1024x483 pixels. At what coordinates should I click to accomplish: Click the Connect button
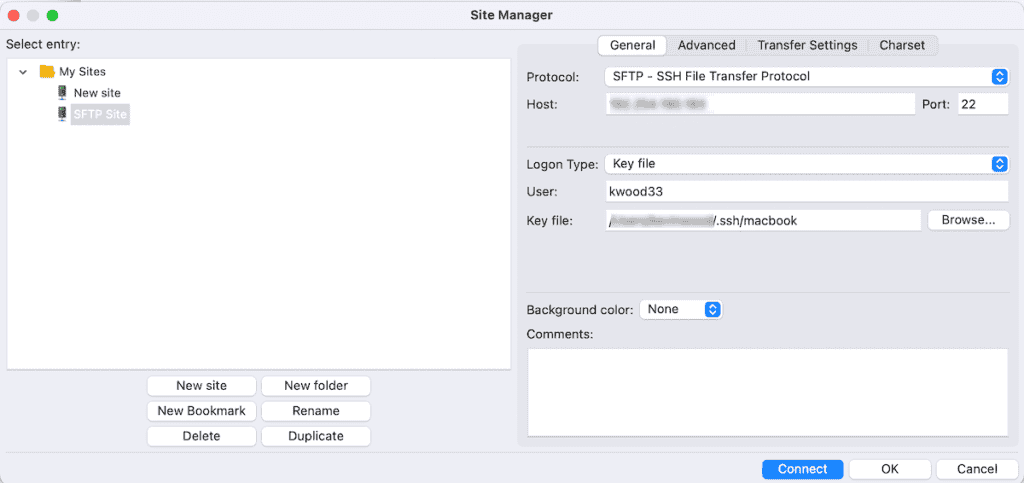click(803, 469)
